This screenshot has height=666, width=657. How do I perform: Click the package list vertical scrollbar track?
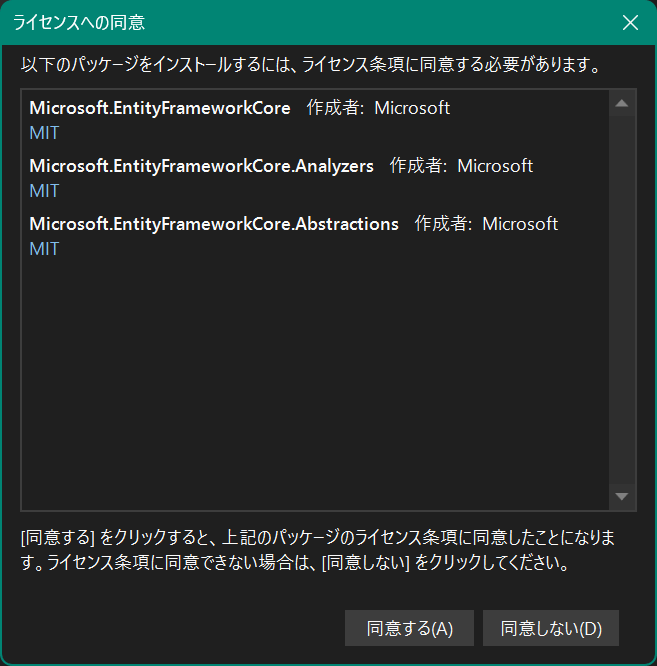point(621,300)
